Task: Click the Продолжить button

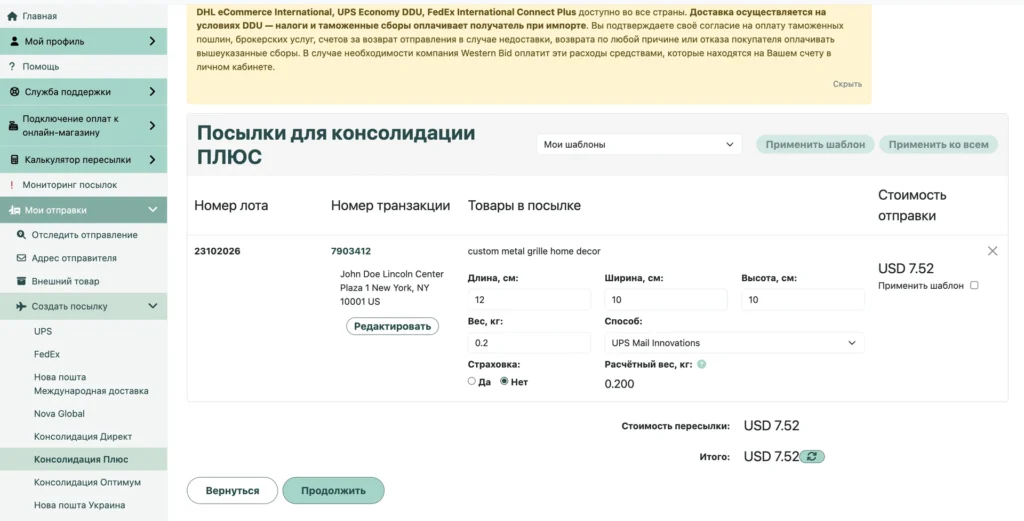Action: [333, 490]
